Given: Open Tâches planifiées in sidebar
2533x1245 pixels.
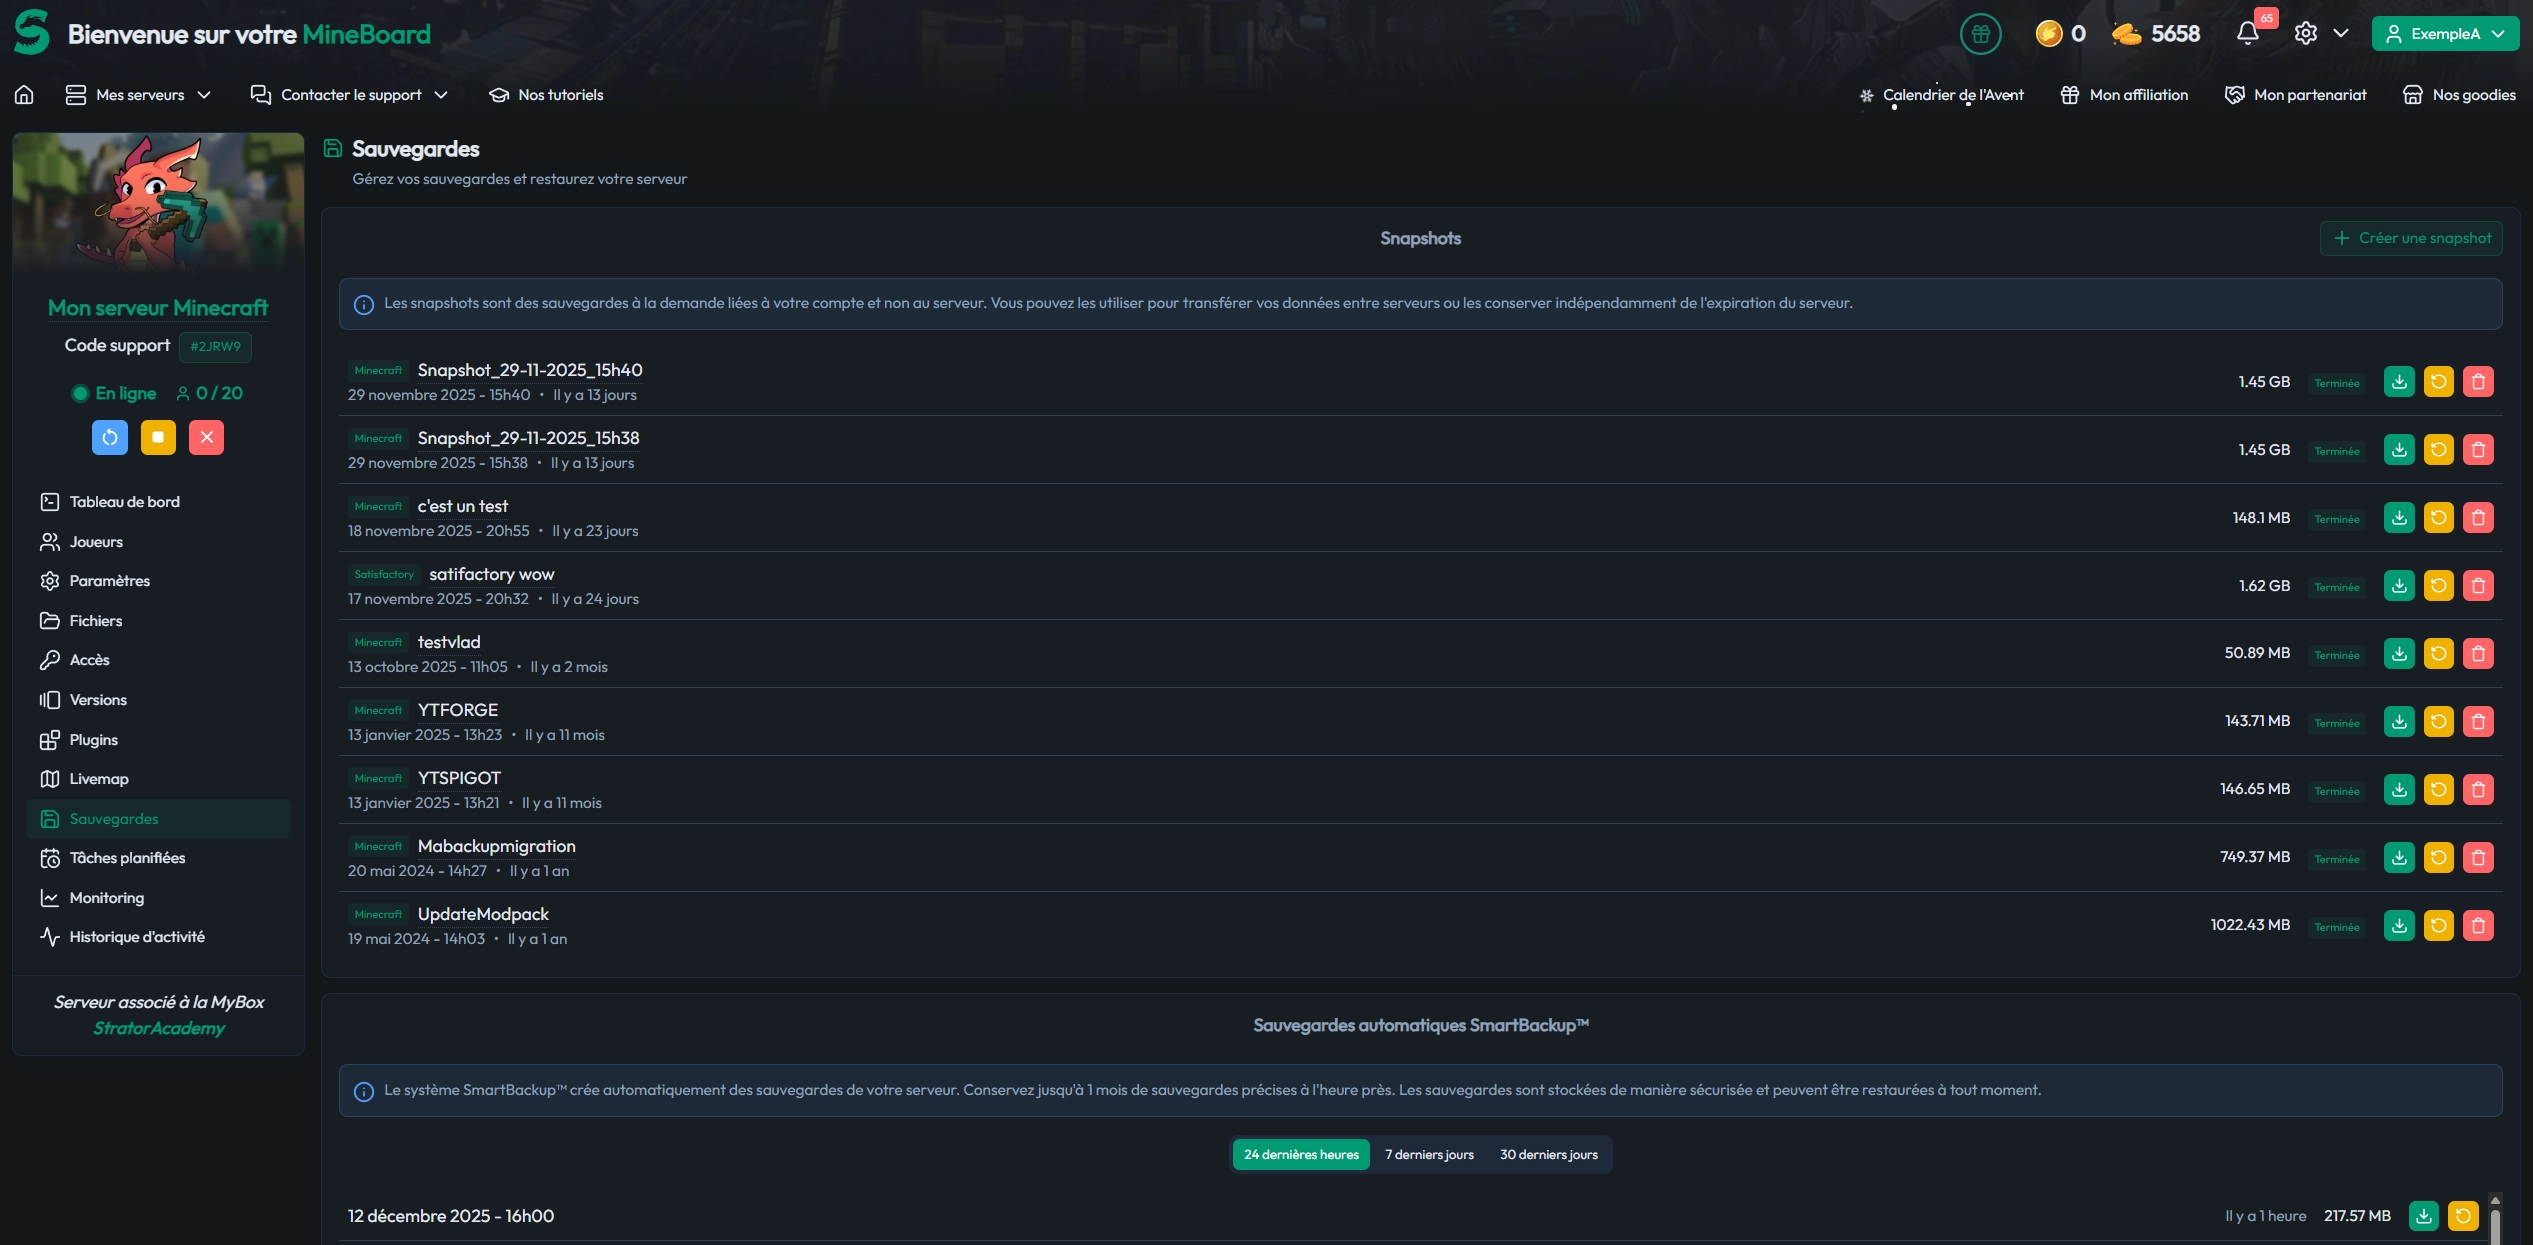Looking at the screenshot, I should pos(127,858).
